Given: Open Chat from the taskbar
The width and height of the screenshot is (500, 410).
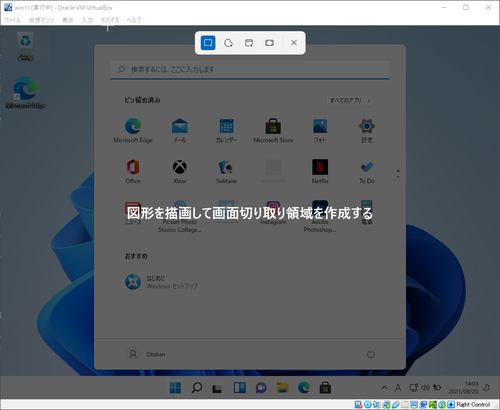Looking at the screenshot, I should 261,388.
